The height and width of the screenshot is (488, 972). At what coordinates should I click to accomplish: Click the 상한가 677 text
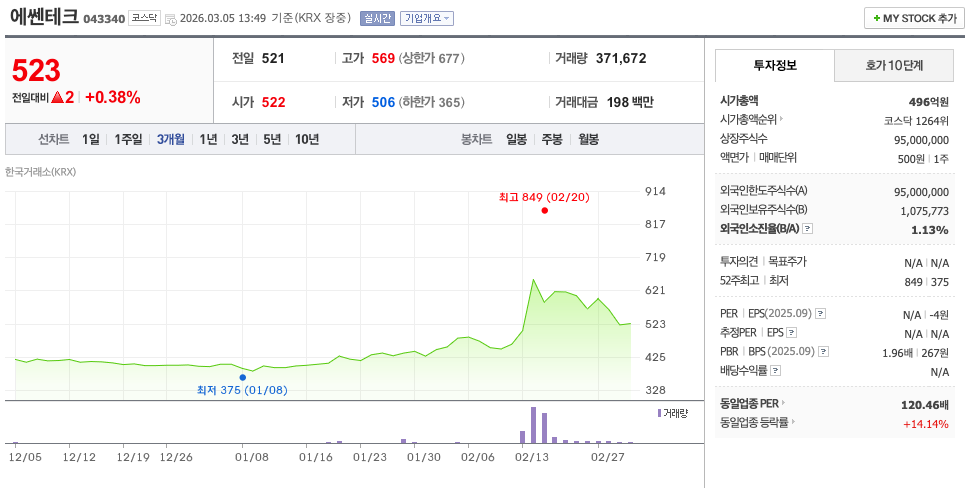[x=431, y=58]
